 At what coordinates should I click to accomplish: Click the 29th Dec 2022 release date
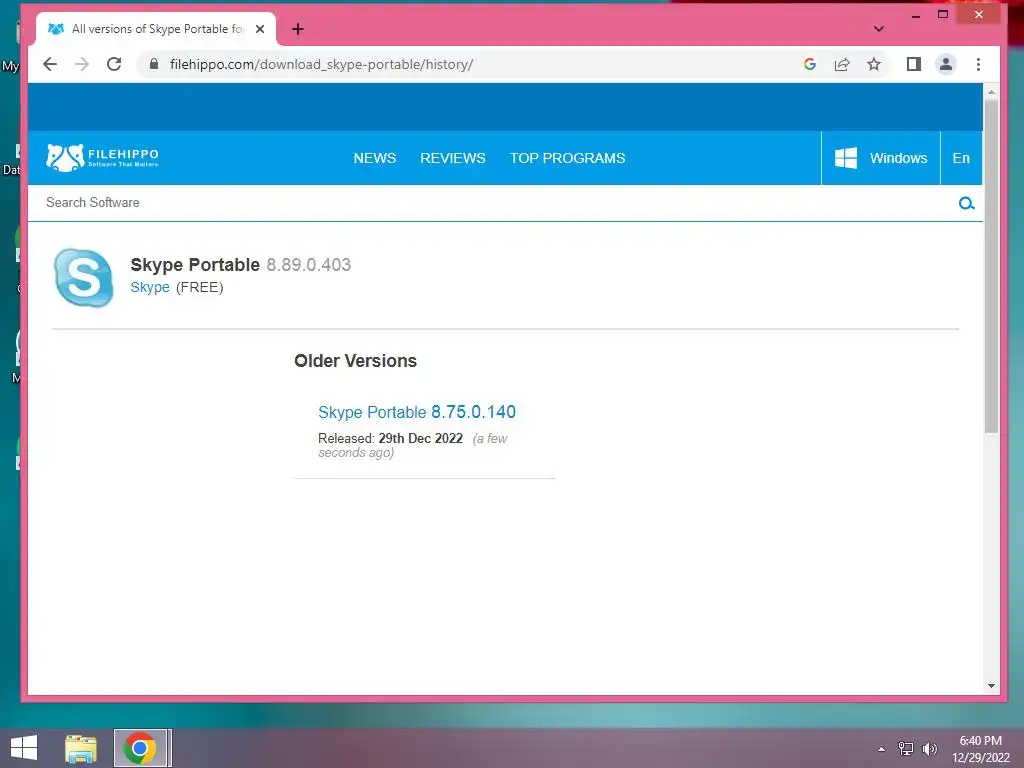[421, 438]
